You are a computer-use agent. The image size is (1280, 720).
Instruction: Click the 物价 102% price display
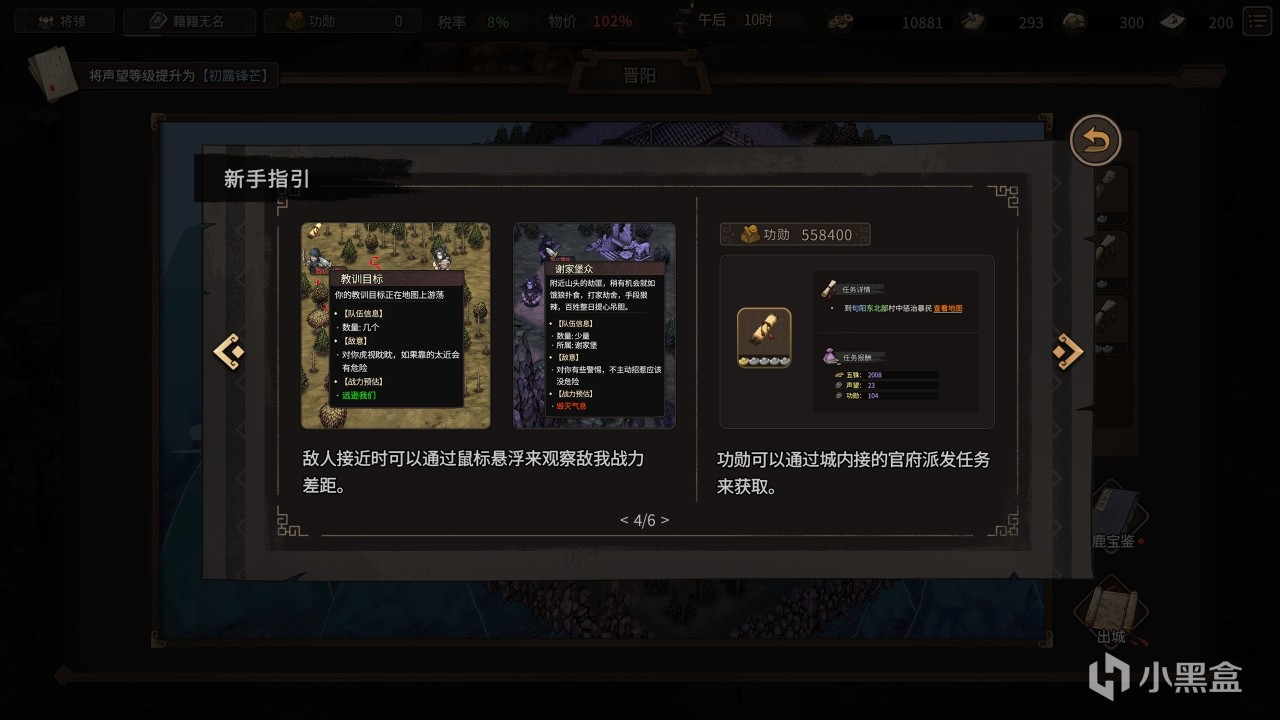point(590,21)
